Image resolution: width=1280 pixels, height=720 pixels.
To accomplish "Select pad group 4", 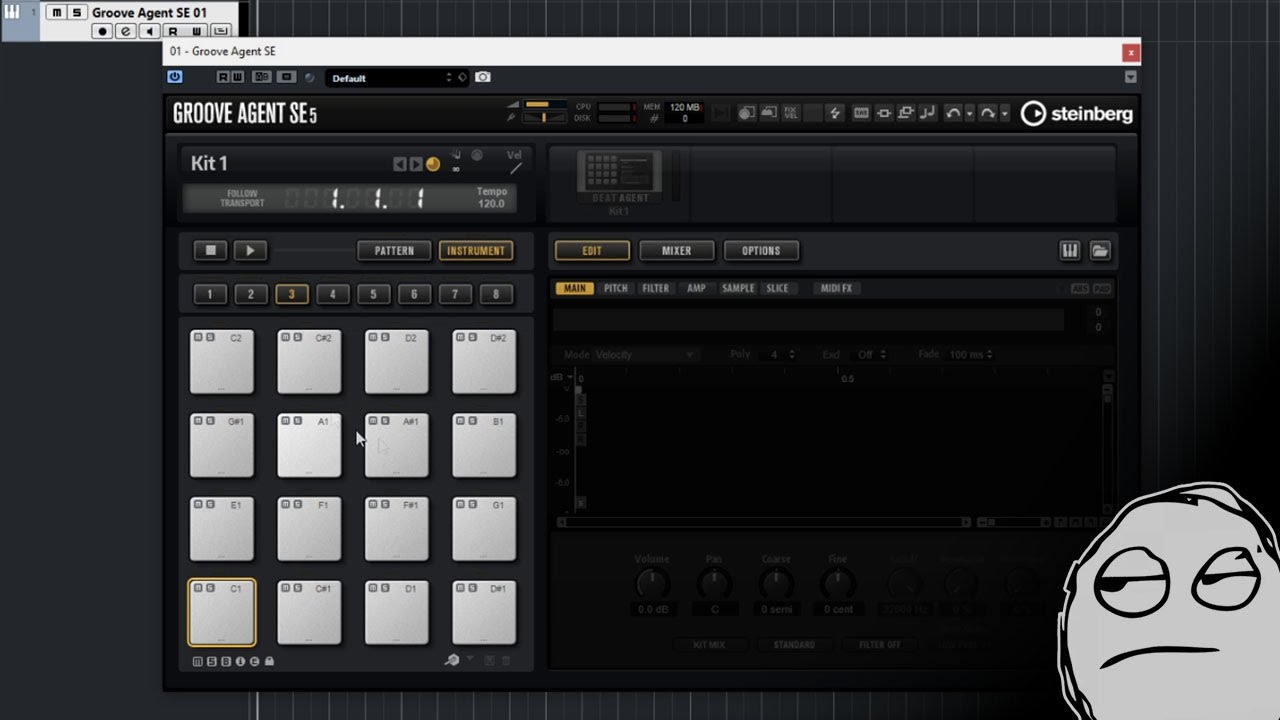I will [x=333, y=294].
